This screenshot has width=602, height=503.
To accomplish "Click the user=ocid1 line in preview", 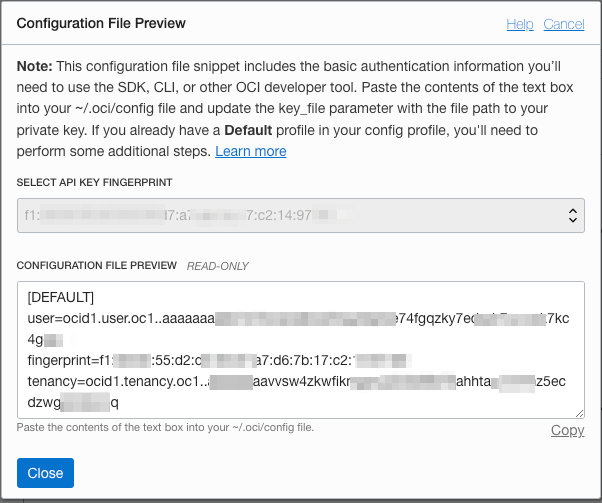I will [120, 318].
